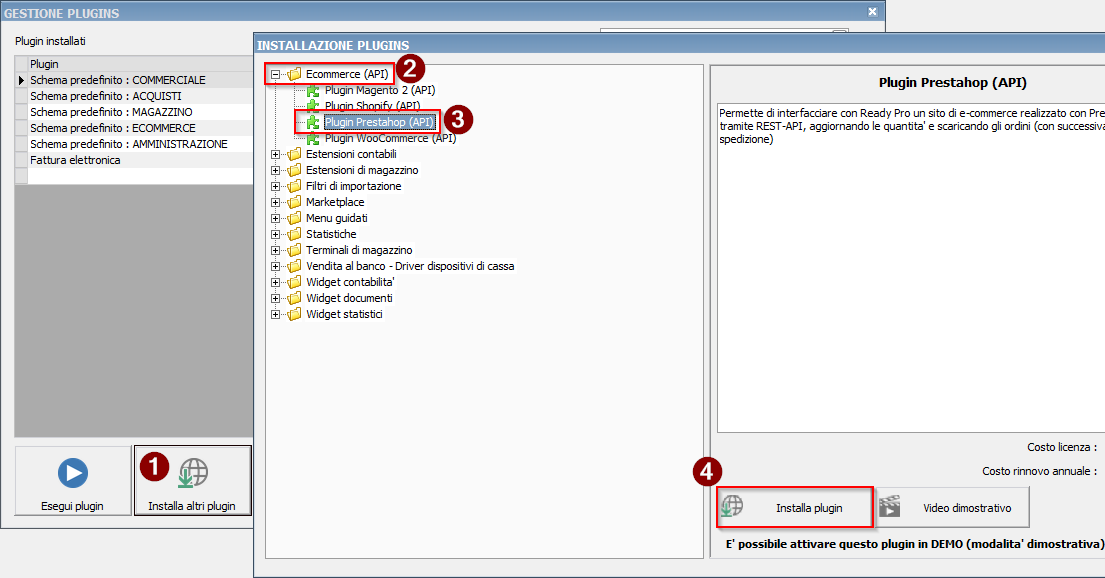Click the Video dimostrativo clapperboard icon
The image size is (1105, 578).
pos(890,508)
